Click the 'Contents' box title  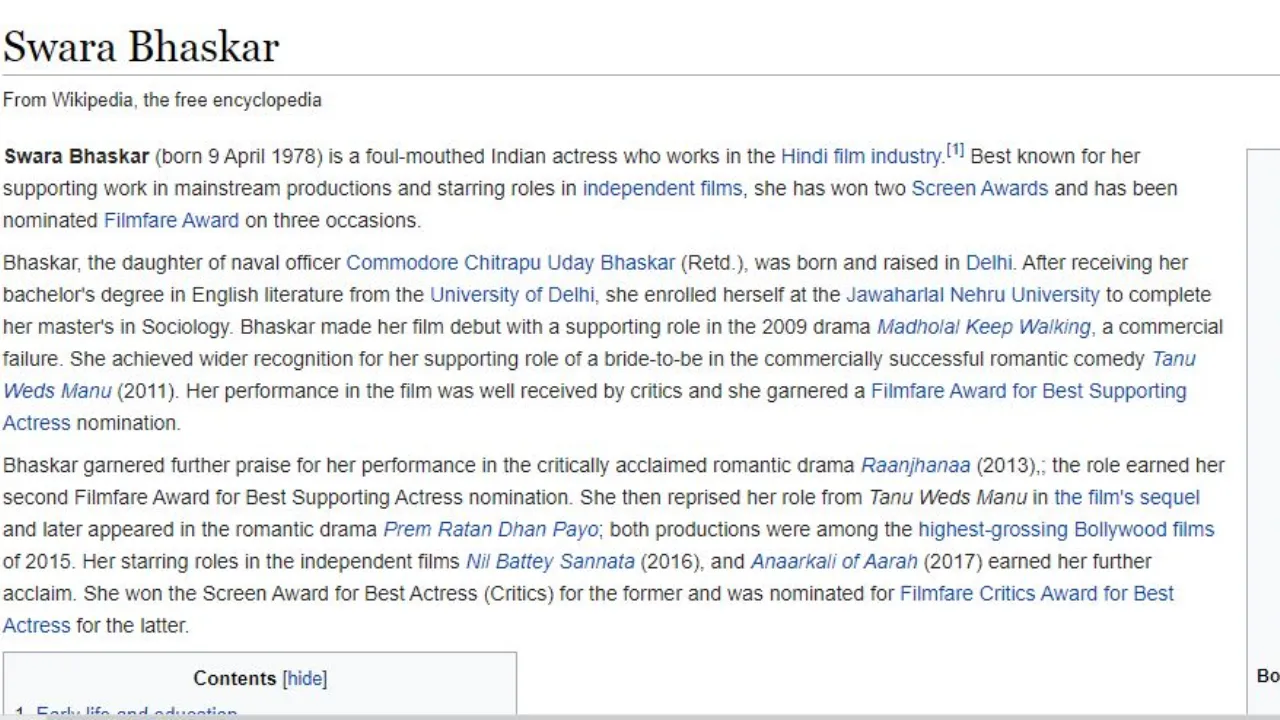pos(235,678)
